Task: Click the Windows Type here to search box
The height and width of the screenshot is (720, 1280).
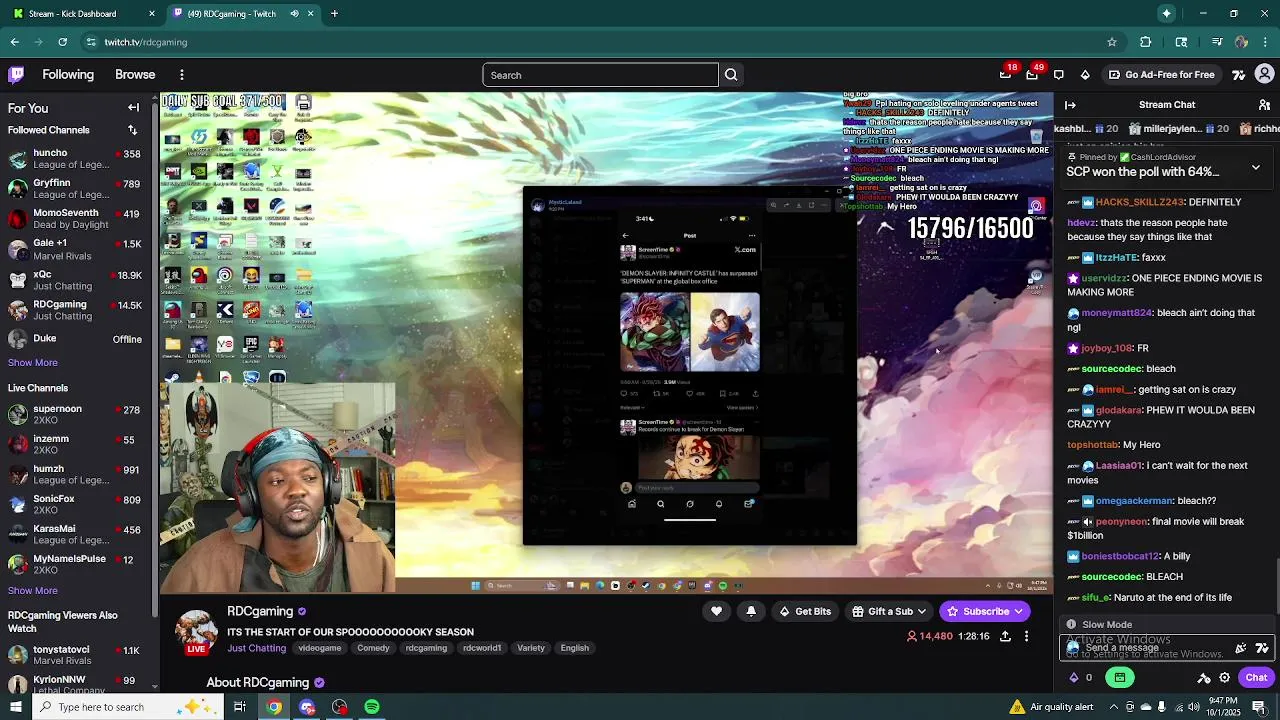Action: click(x=127, y=707)
